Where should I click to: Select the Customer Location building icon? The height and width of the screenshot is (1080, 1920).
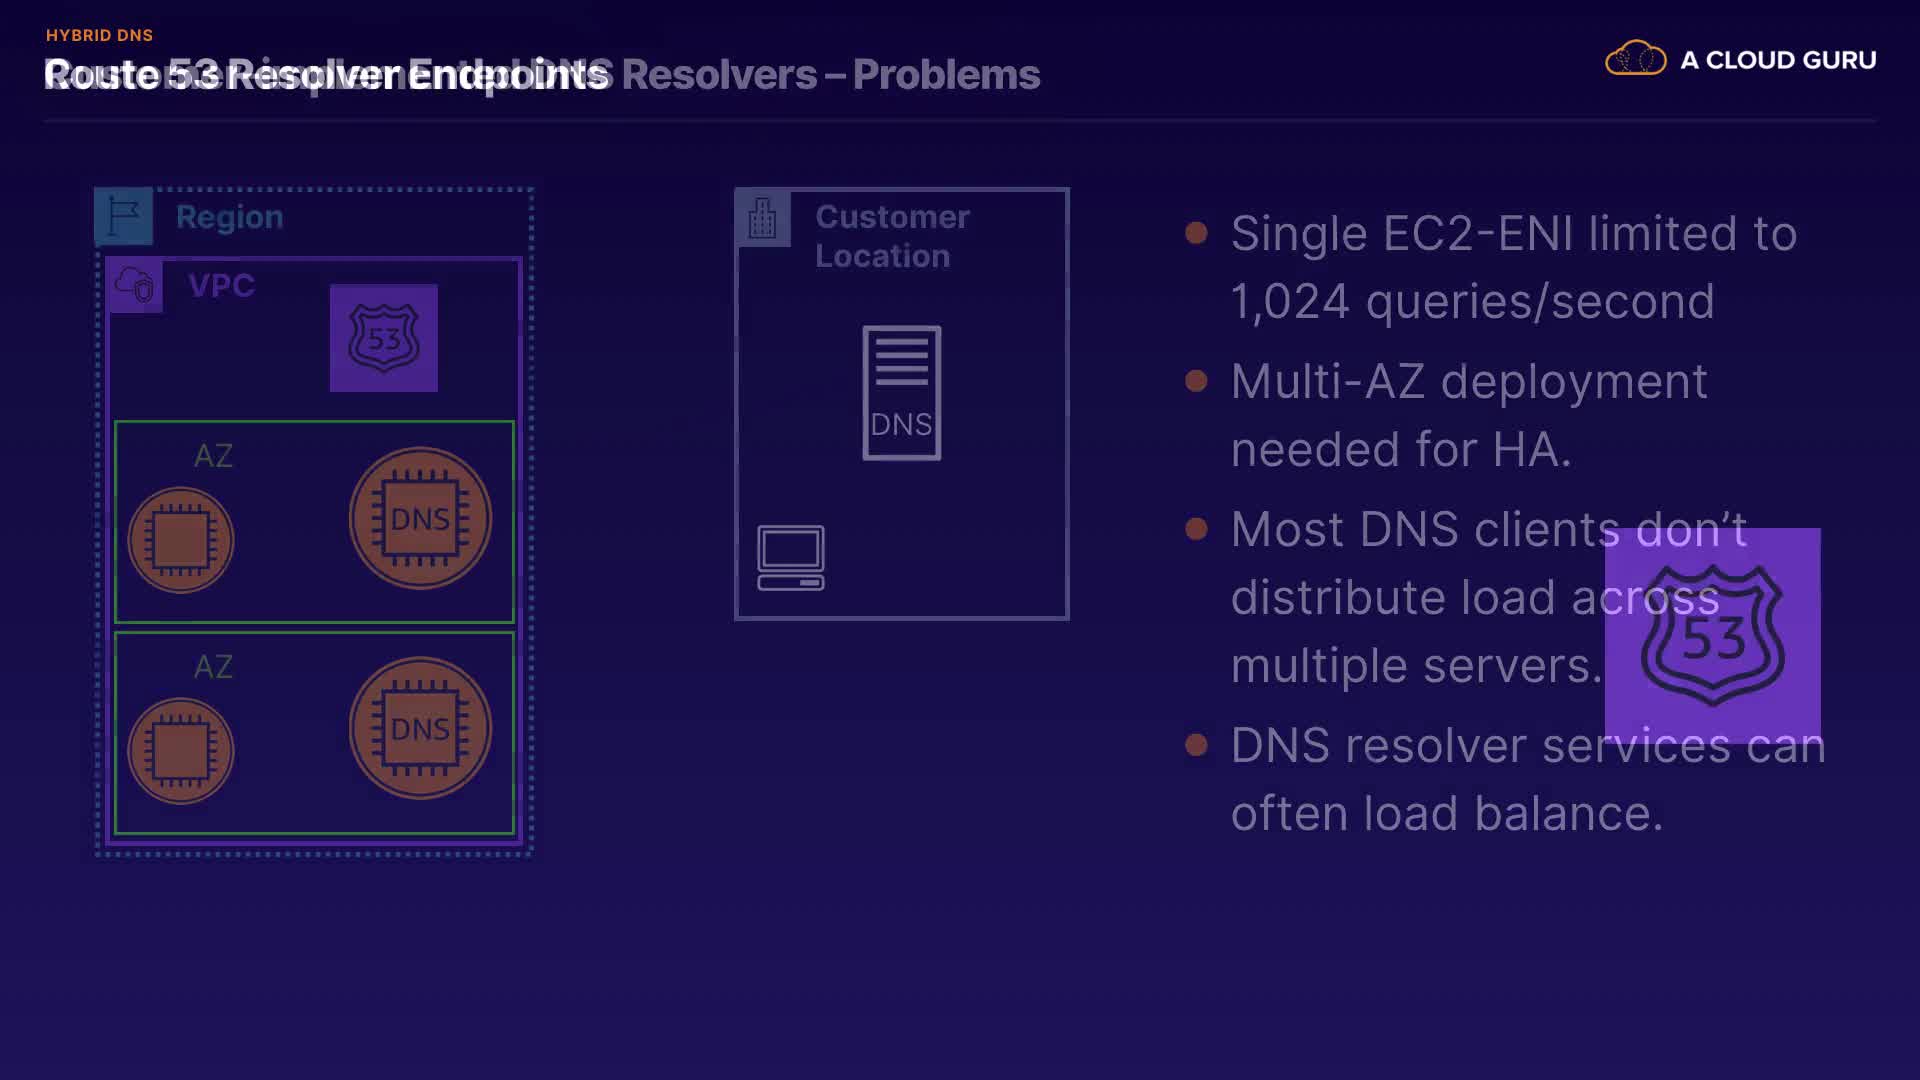click(x=763, y=217)
